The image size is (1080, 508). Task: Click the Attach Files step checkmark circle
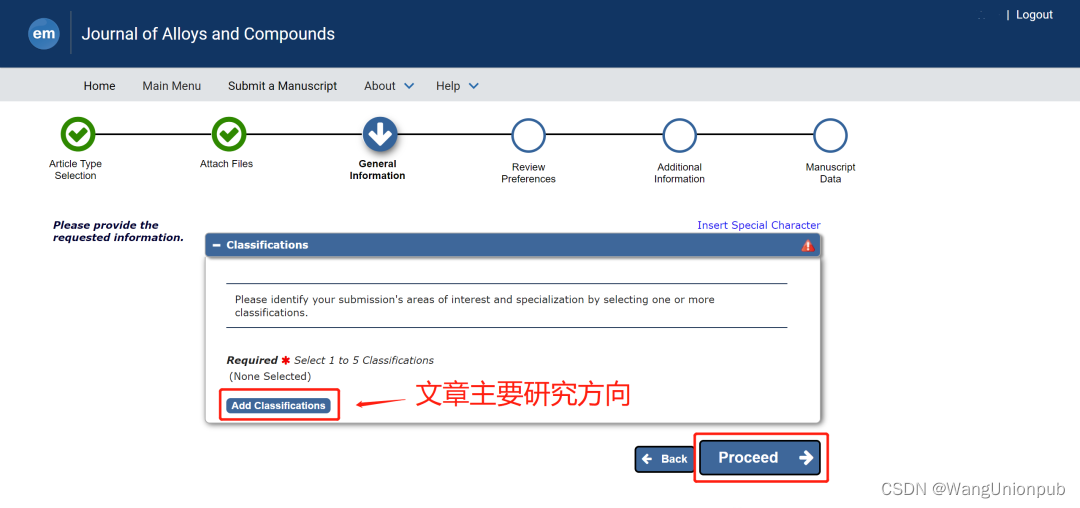(229, 134)
